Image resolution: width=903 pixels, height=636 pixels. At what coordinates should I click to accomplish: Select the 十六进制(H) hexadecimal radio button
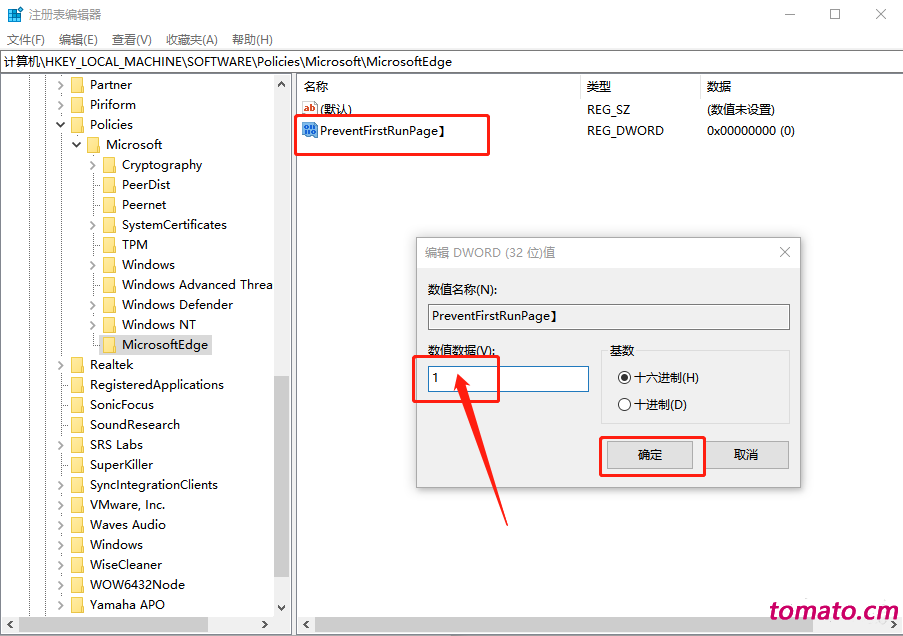pyautogui.click(x=624, y=378)
